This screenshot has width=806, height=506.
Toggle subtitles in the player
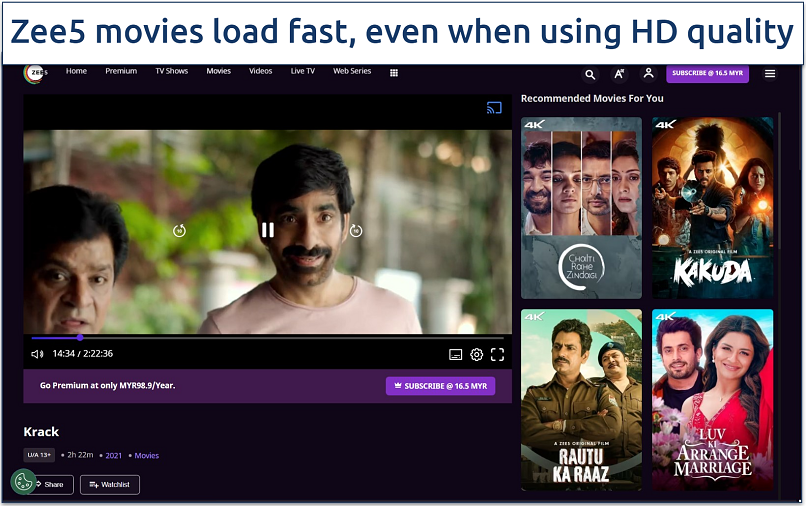pos(455,354)
